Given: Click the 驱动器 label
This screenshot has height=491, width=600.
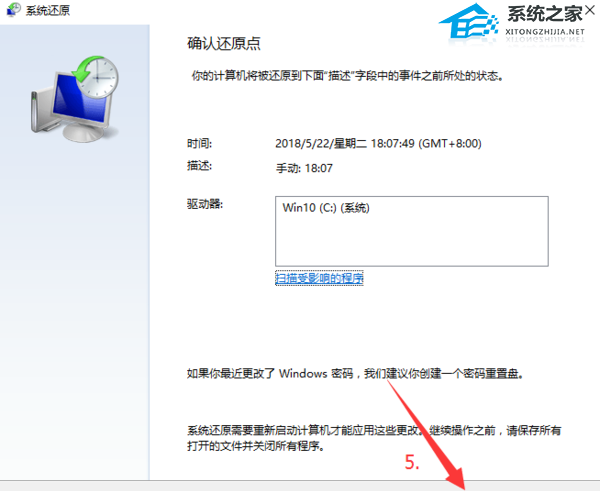Looking at the screenshot, I should pos(205,204).
